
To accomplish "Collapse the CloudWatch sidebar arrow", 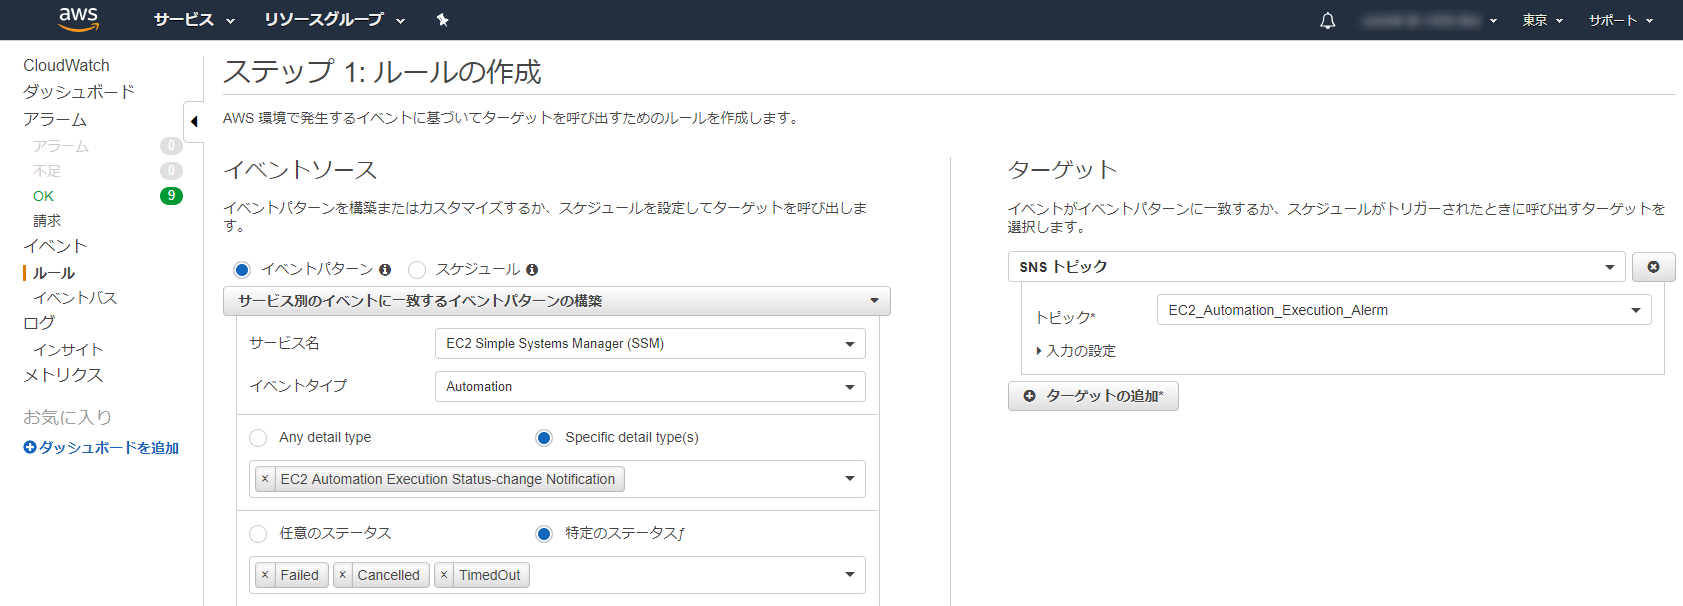I will pyautogui.click(x=194, y=122).
